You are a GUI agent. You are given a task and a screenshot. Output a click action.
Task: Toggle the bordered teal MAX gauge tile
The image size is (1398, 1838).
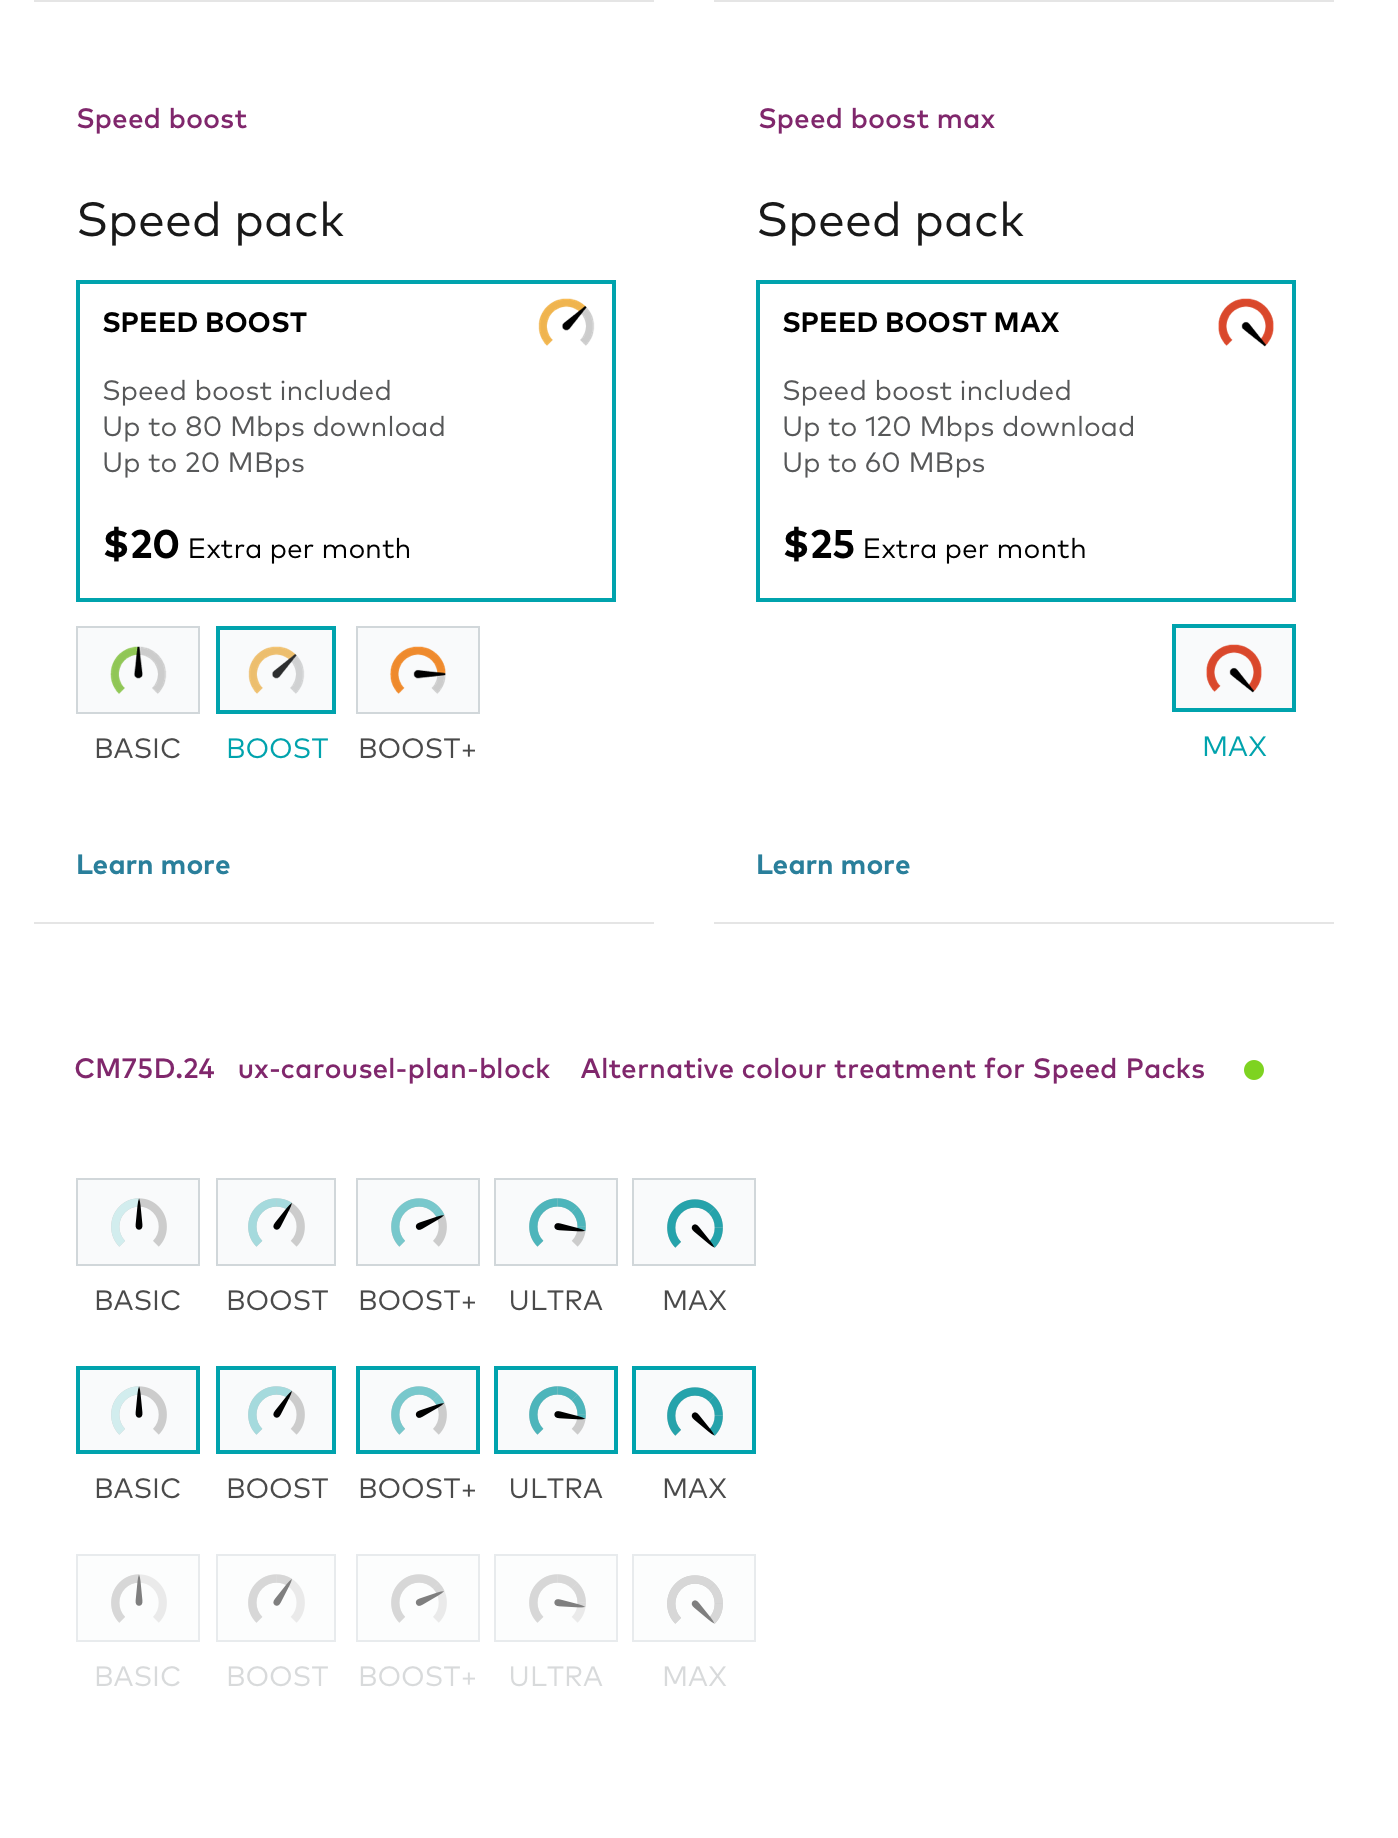click(694, 1410)
